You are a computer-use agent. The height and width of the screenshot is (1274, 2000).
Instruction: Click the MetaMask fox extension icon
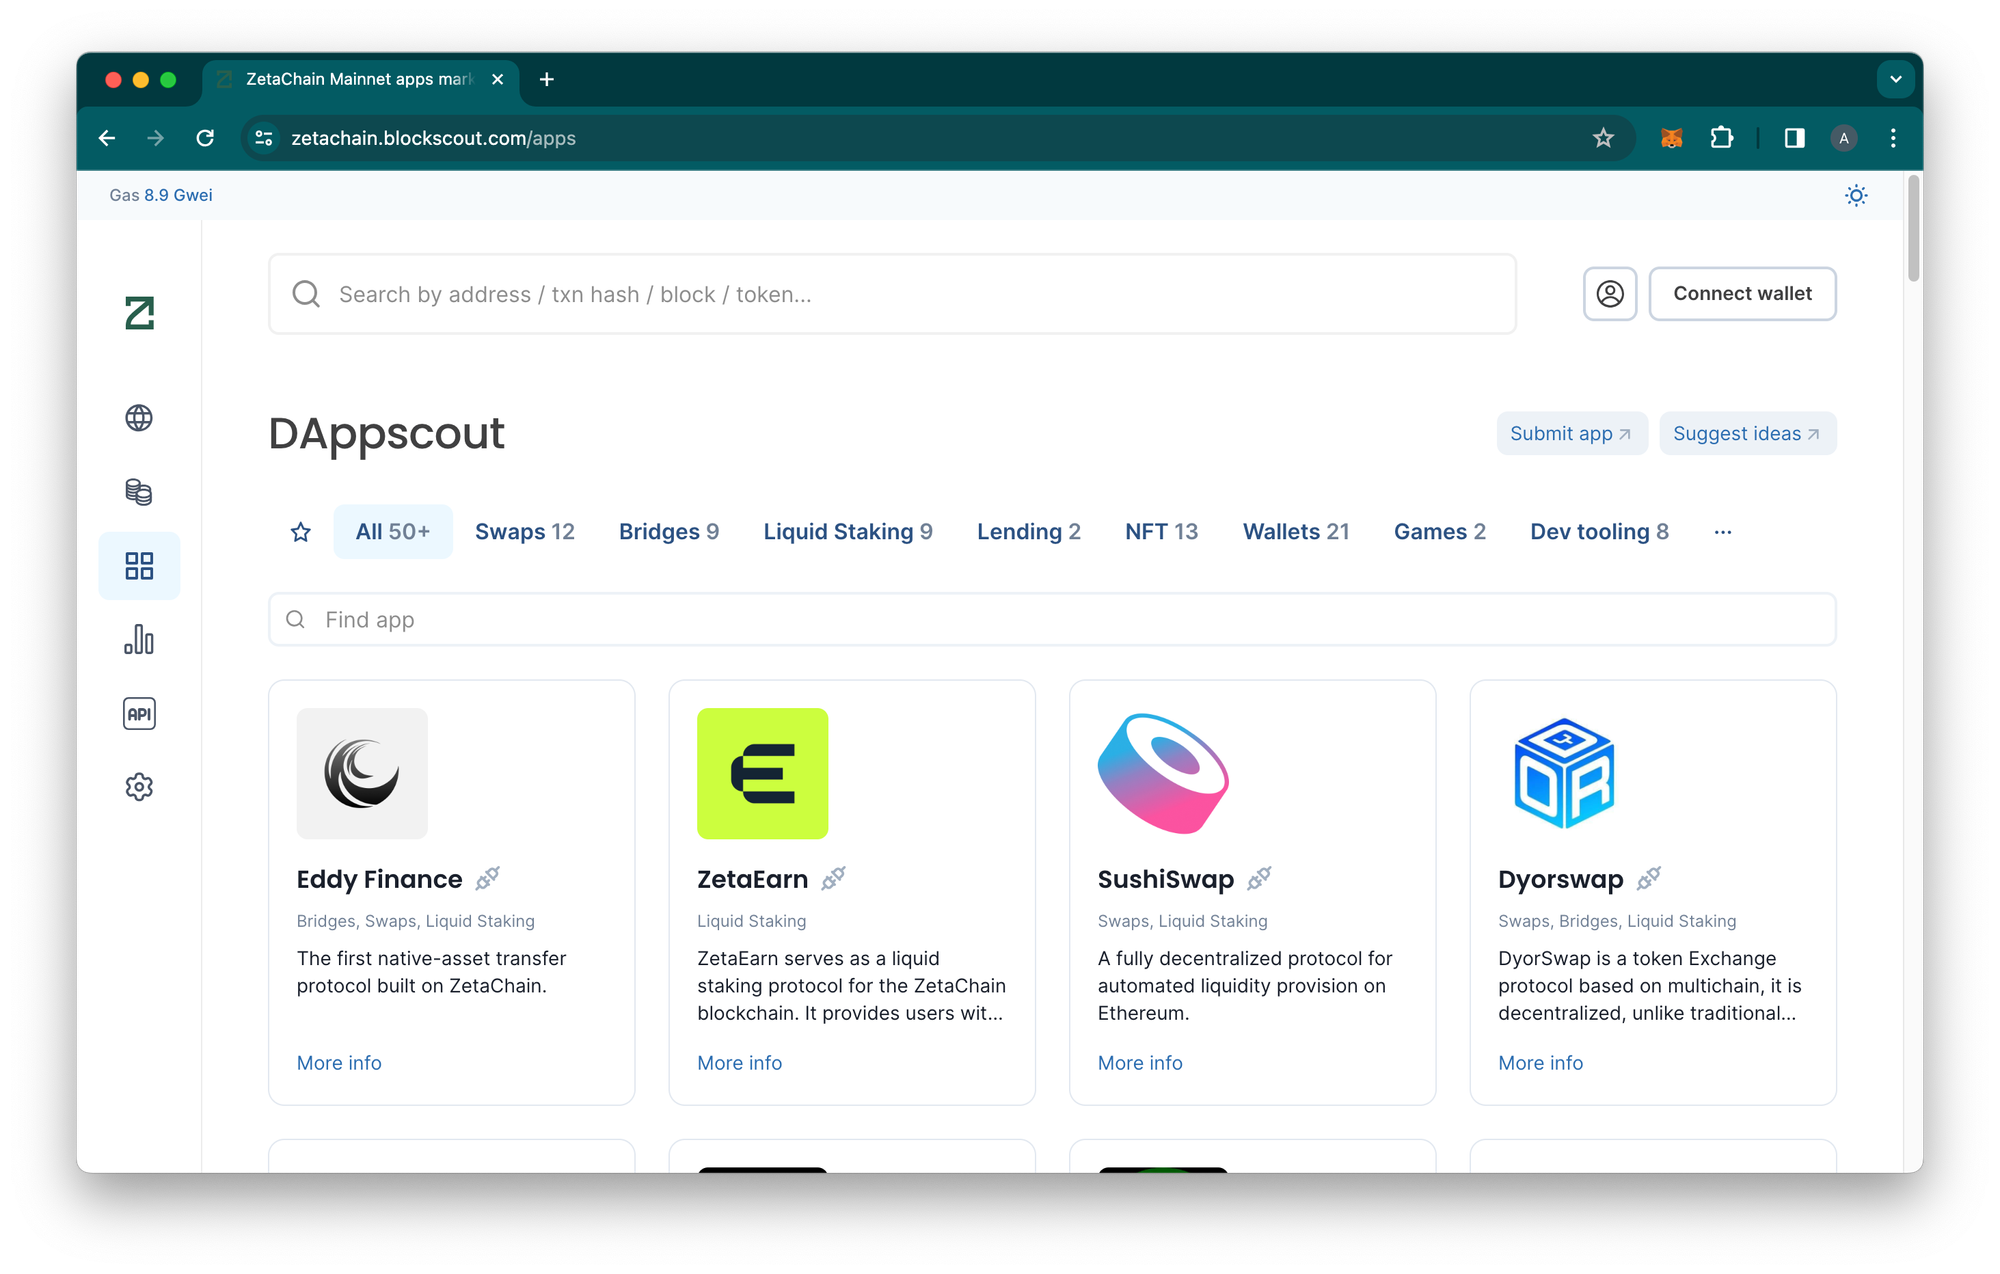tap(1671, 138)
